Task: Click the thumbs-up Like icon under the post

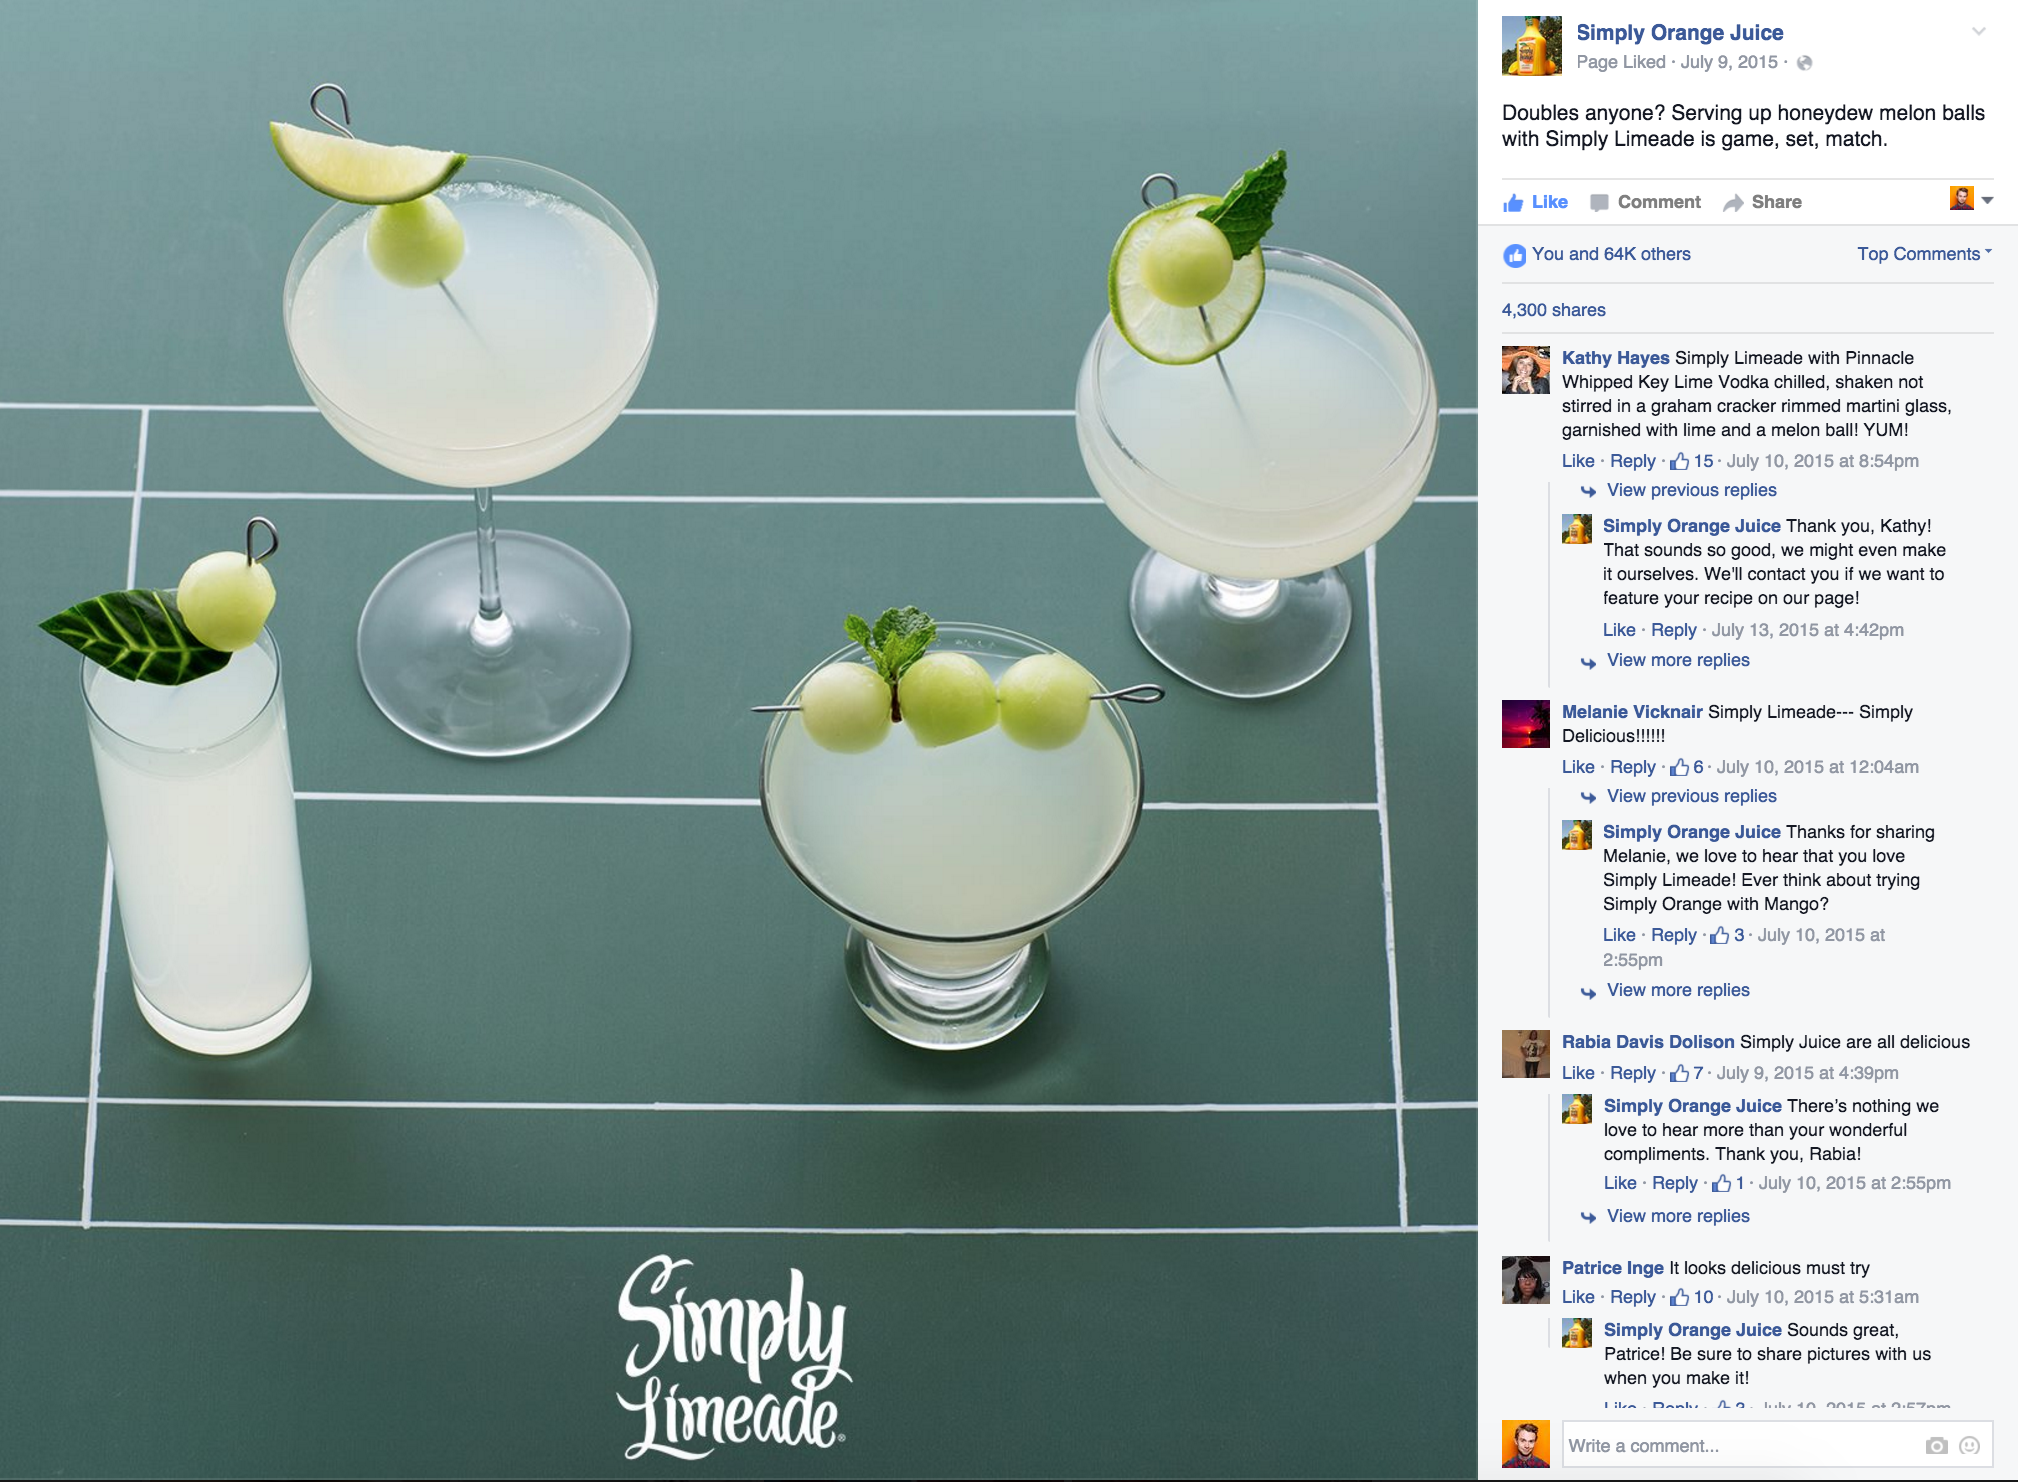Action: coord(1512,202)
